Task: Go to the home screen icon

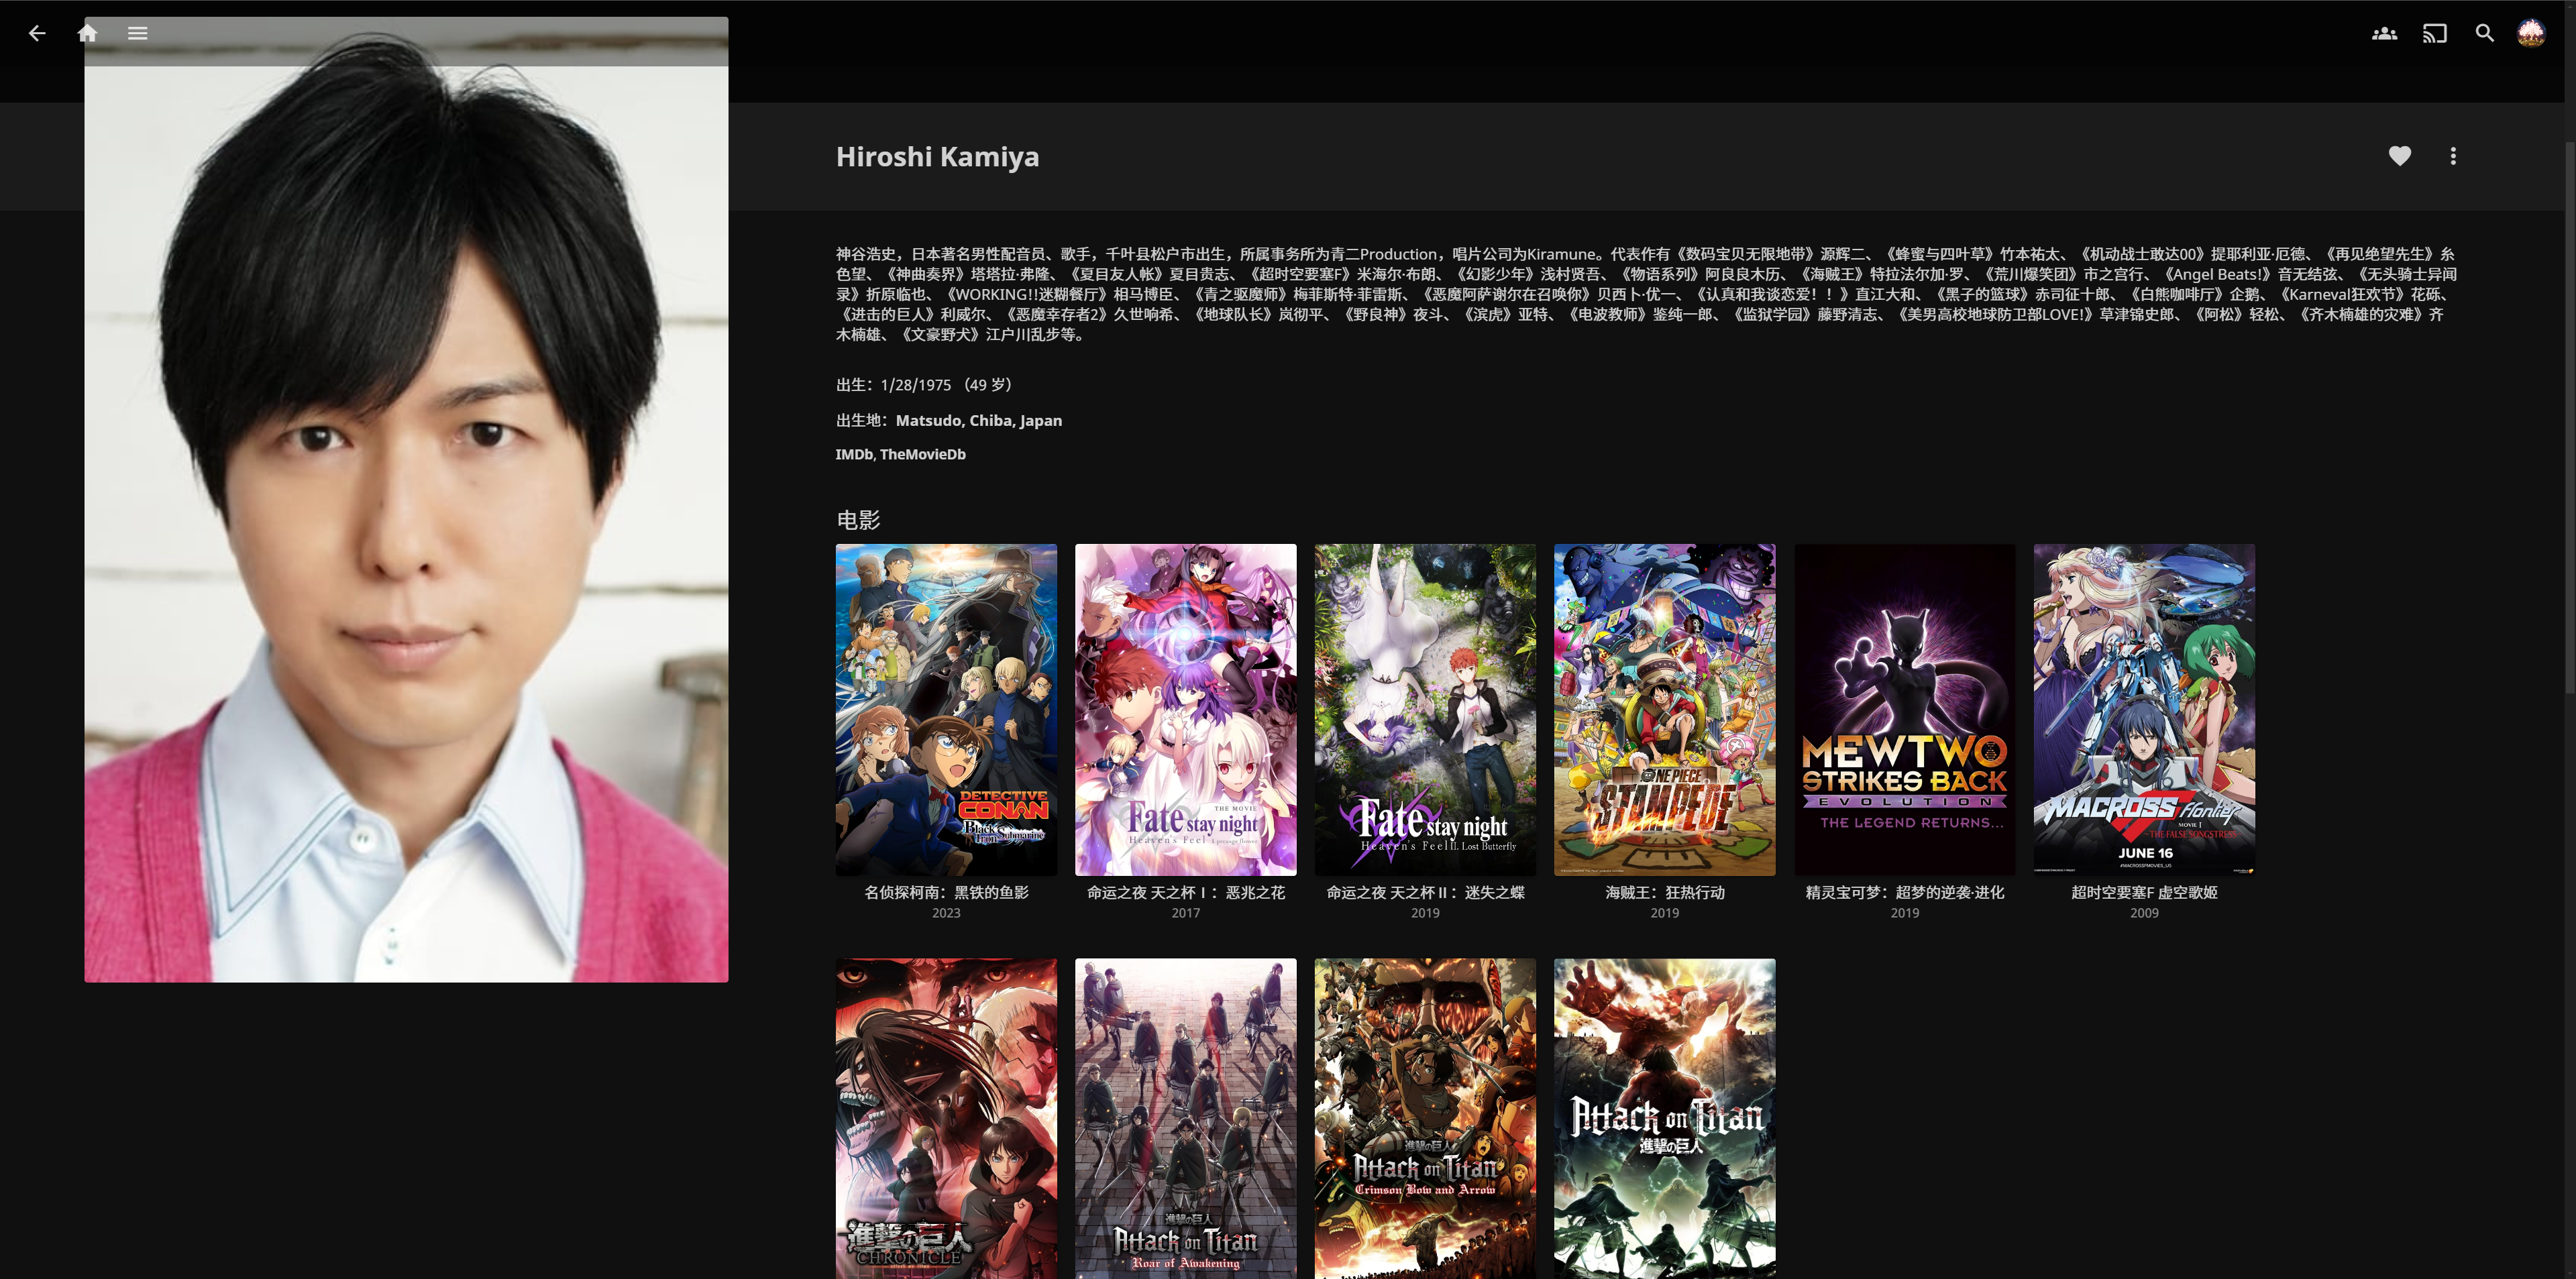Action: [x=87, y=33]
